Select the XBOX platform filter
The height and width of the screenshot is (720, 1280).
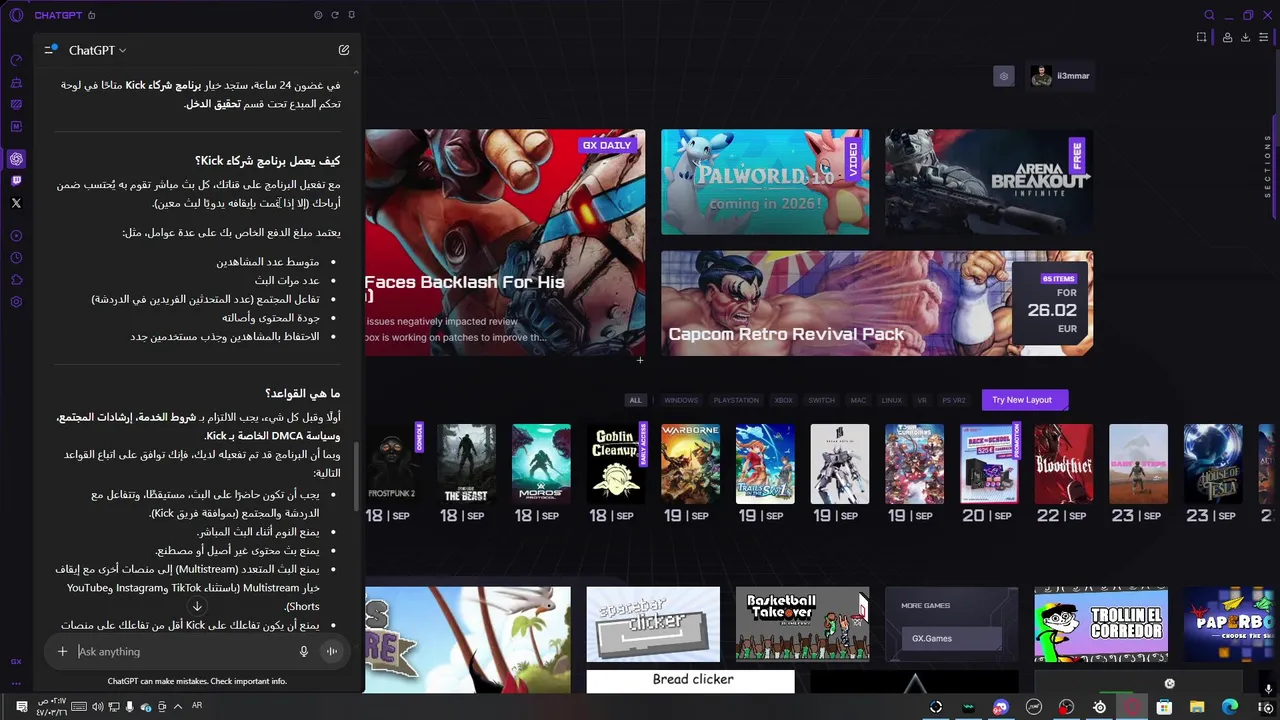(784, 400)
